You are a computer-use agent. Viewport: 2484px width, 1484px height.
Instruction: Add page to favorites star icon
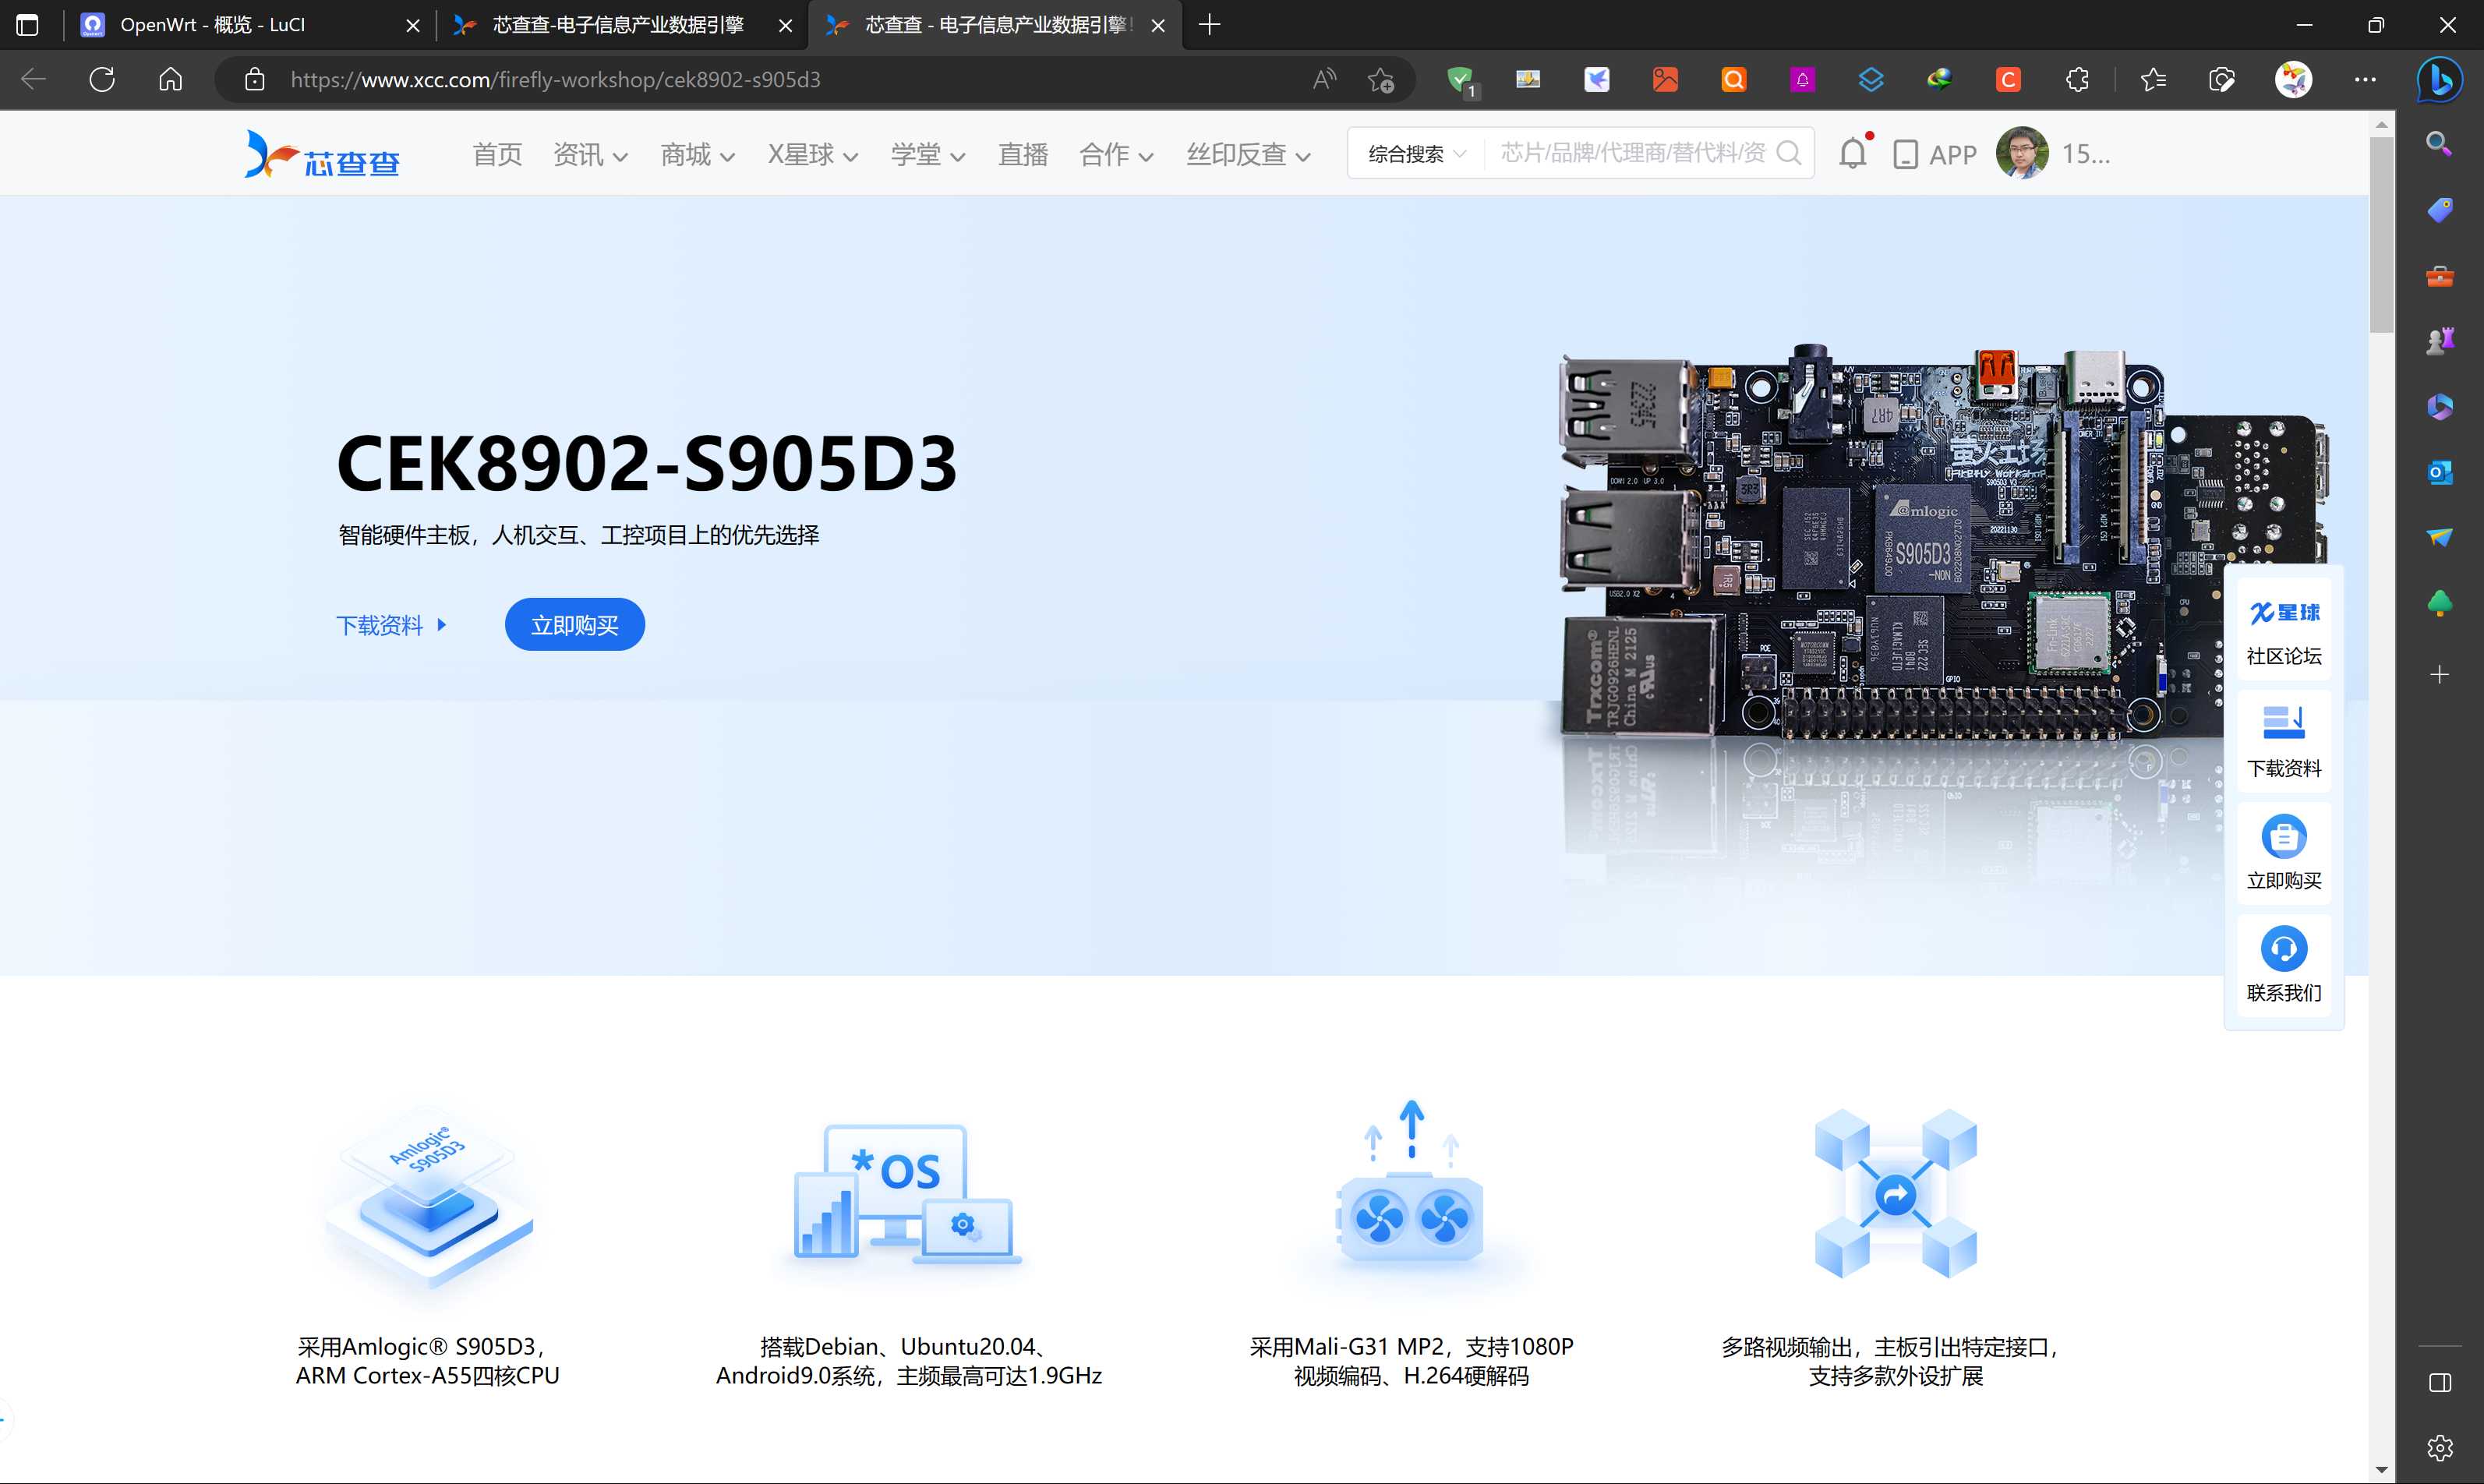[1381, 79]
